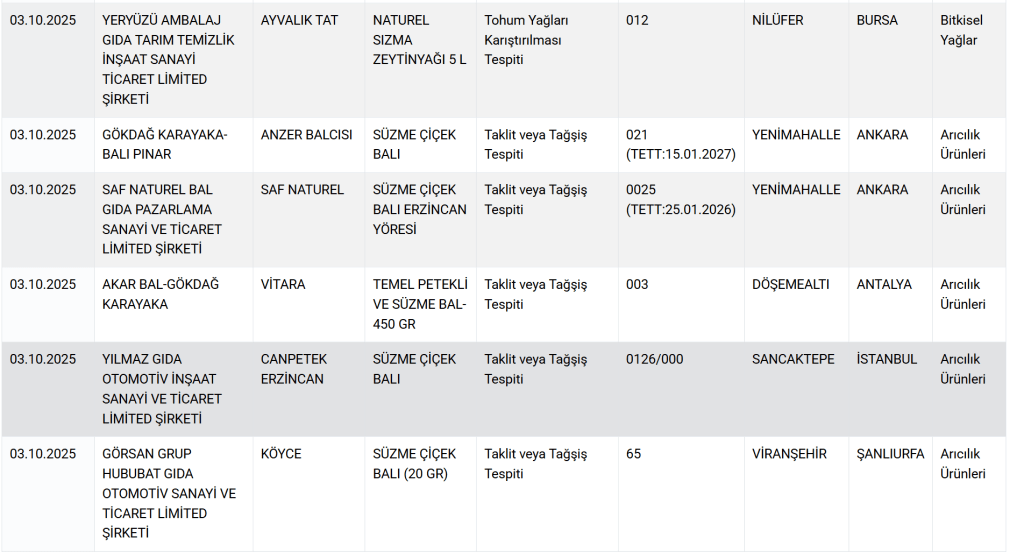The image size is (1024, 552).
Task: Select the VİTARA brand cell
Action: 283,284
